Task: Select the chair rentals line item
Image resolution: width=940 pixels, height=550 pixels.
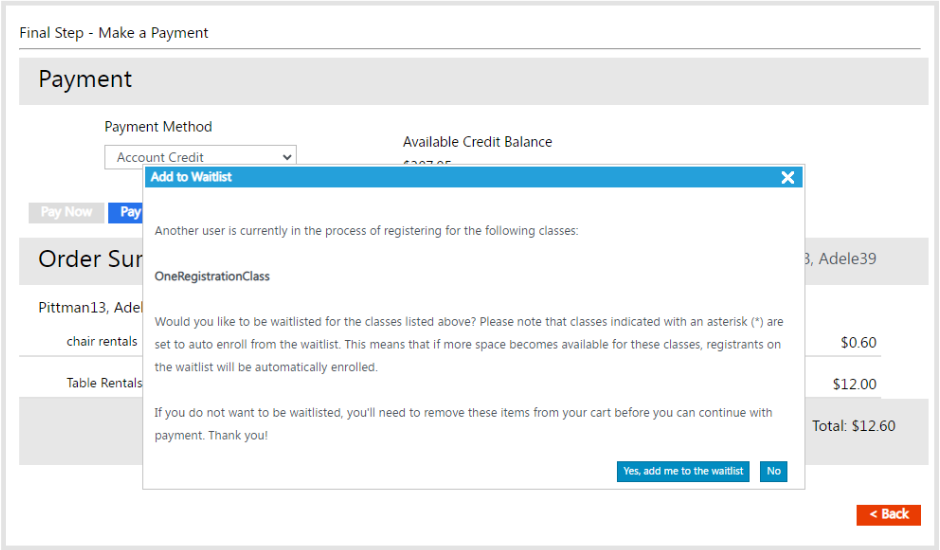Action: (x=102, y=342)
